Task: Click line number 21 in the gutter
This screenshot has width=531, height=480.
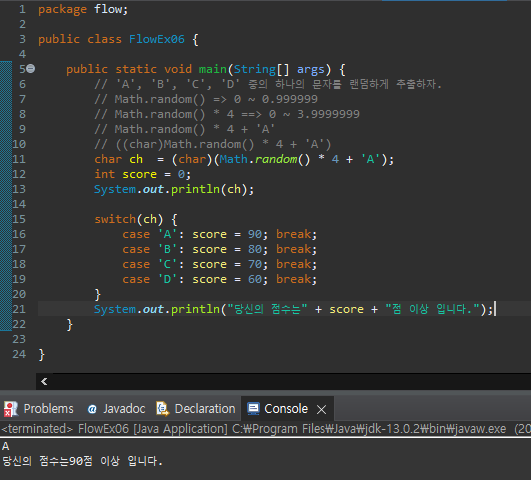Action: click(x=19, y=309)
